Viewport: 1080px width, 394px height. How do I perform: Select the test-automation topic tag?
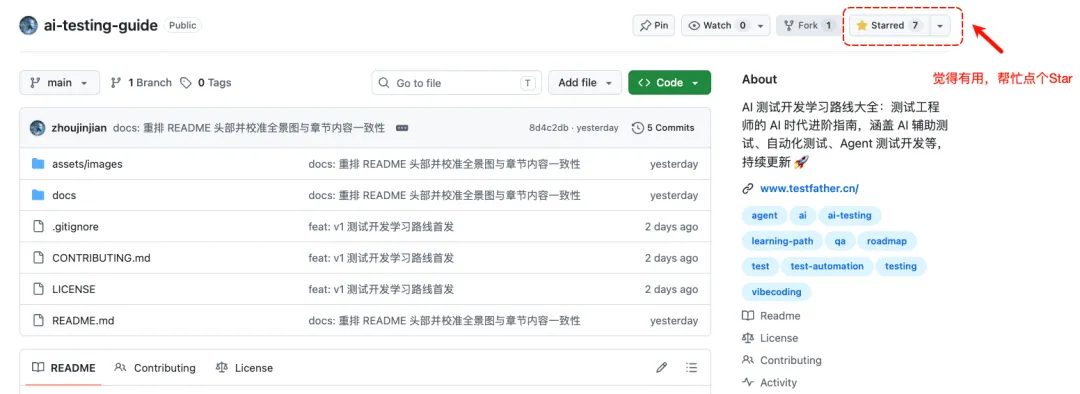(827, 266)
